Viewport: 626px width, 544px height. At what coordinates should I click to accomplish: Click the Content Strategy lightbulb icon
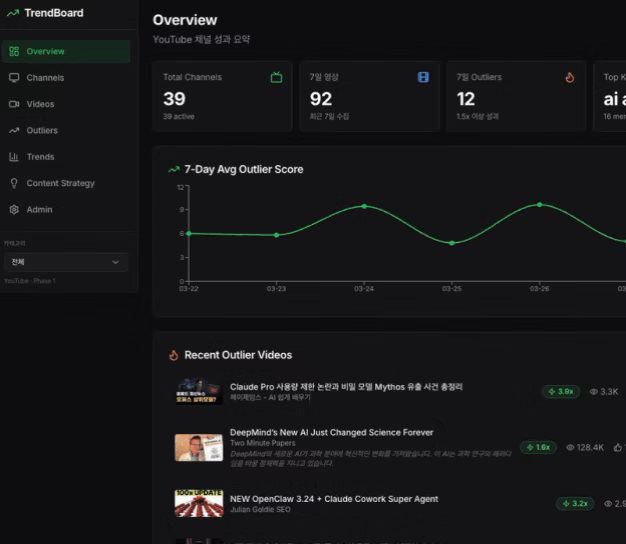click(14, 183)
